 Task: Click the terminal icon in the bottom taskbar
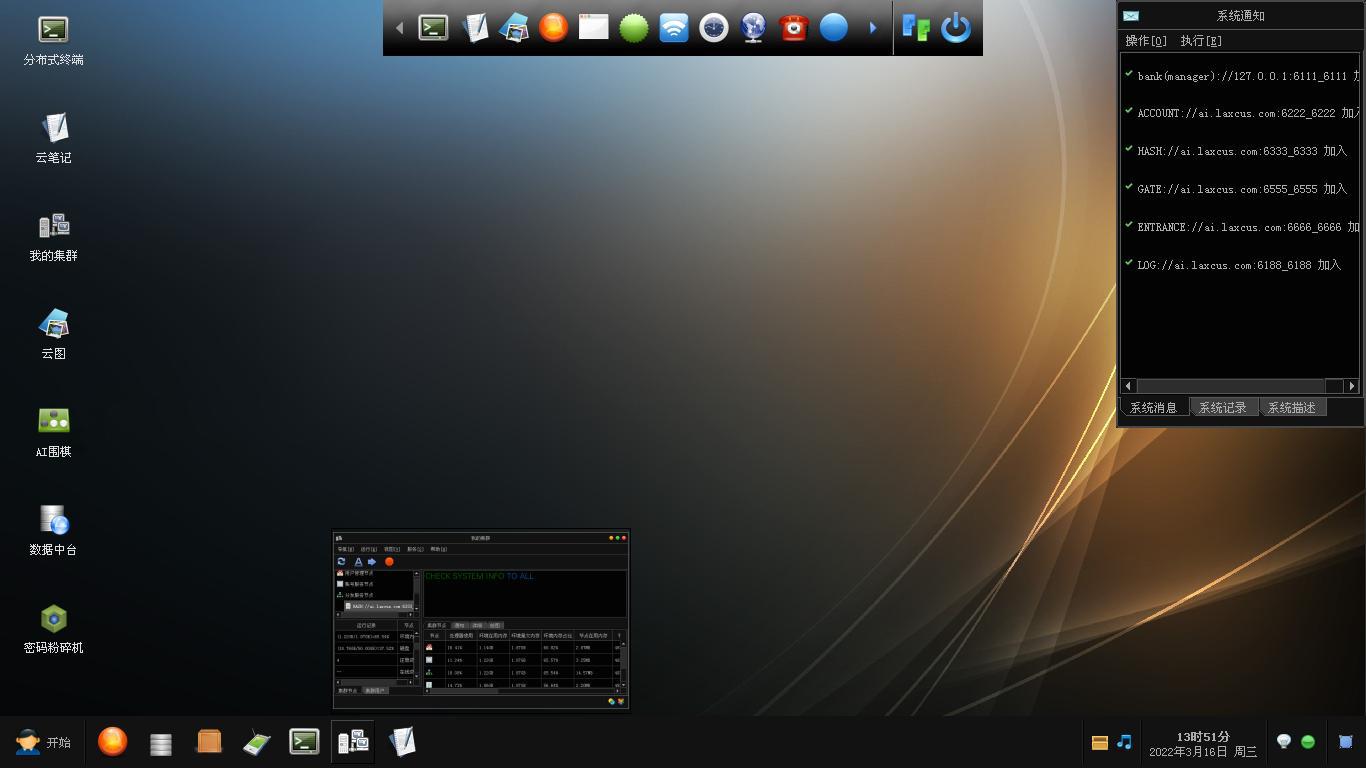[304, 742]
